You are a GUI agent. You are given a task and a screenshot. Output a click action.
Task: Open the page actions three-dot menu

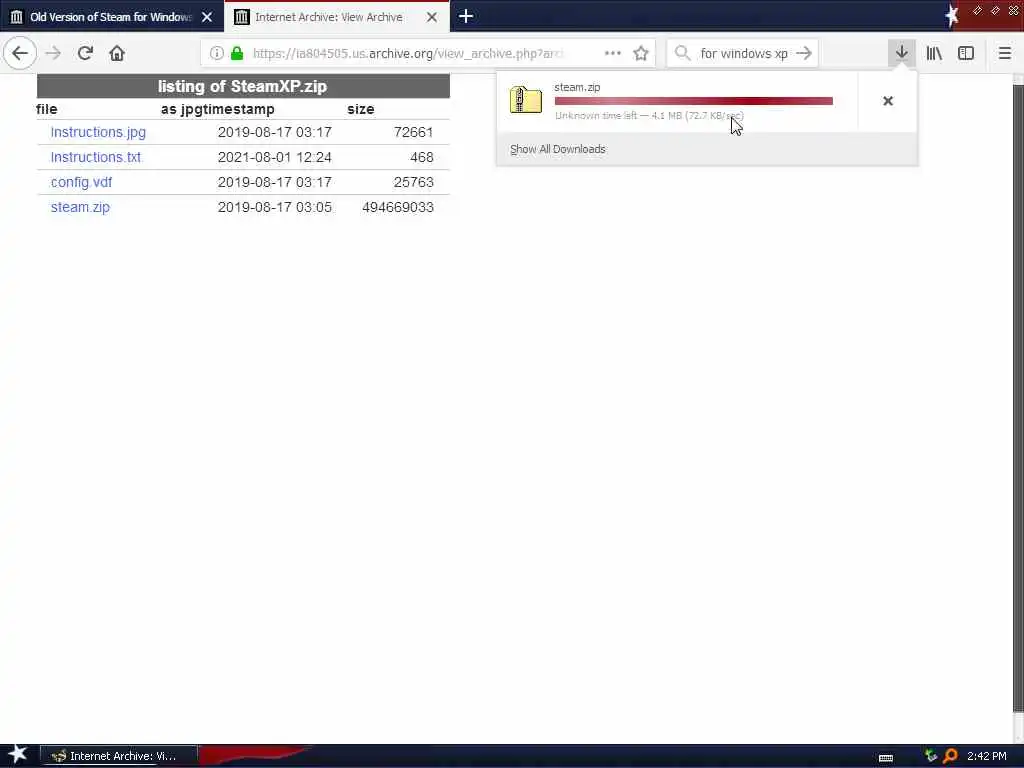point(613,53)
